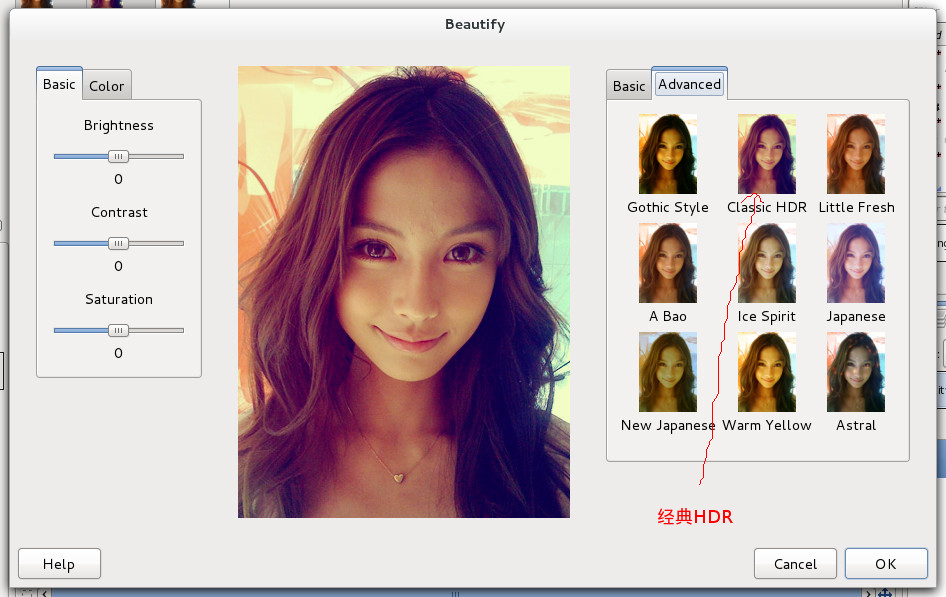Confirm changes with the OK button

[886, 564]
